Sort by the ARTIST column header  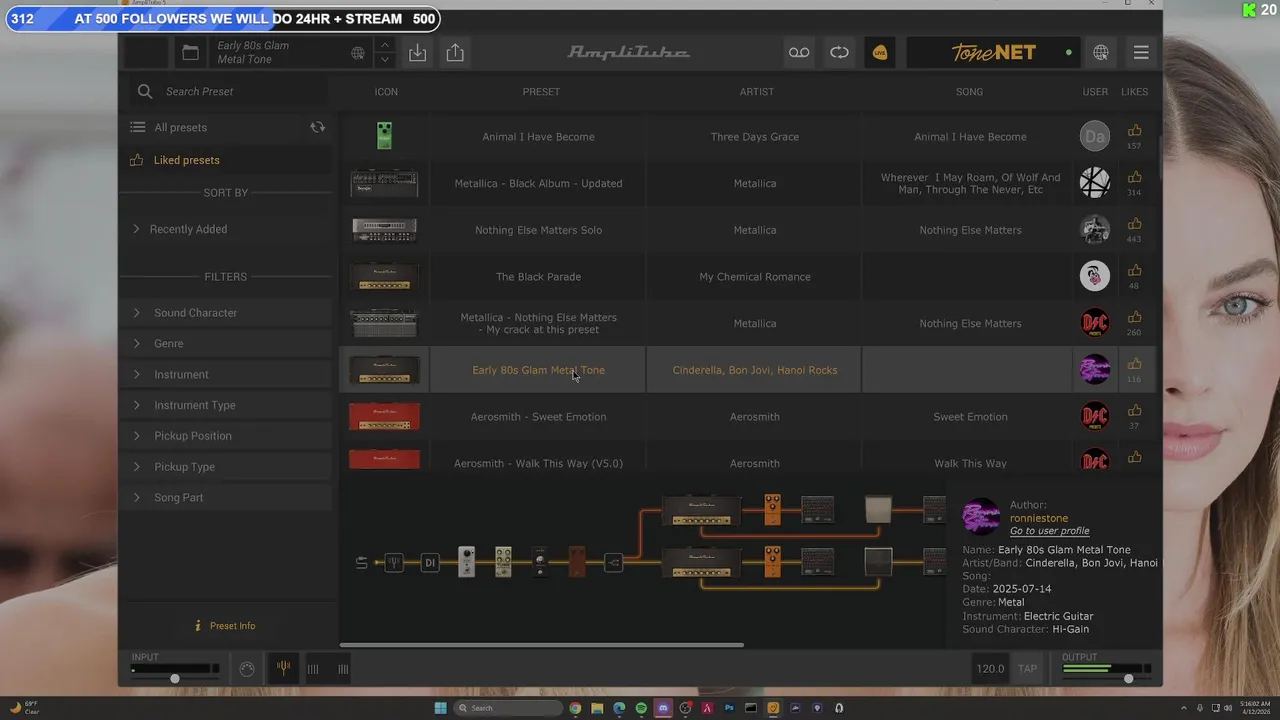[x=757, y=91]
